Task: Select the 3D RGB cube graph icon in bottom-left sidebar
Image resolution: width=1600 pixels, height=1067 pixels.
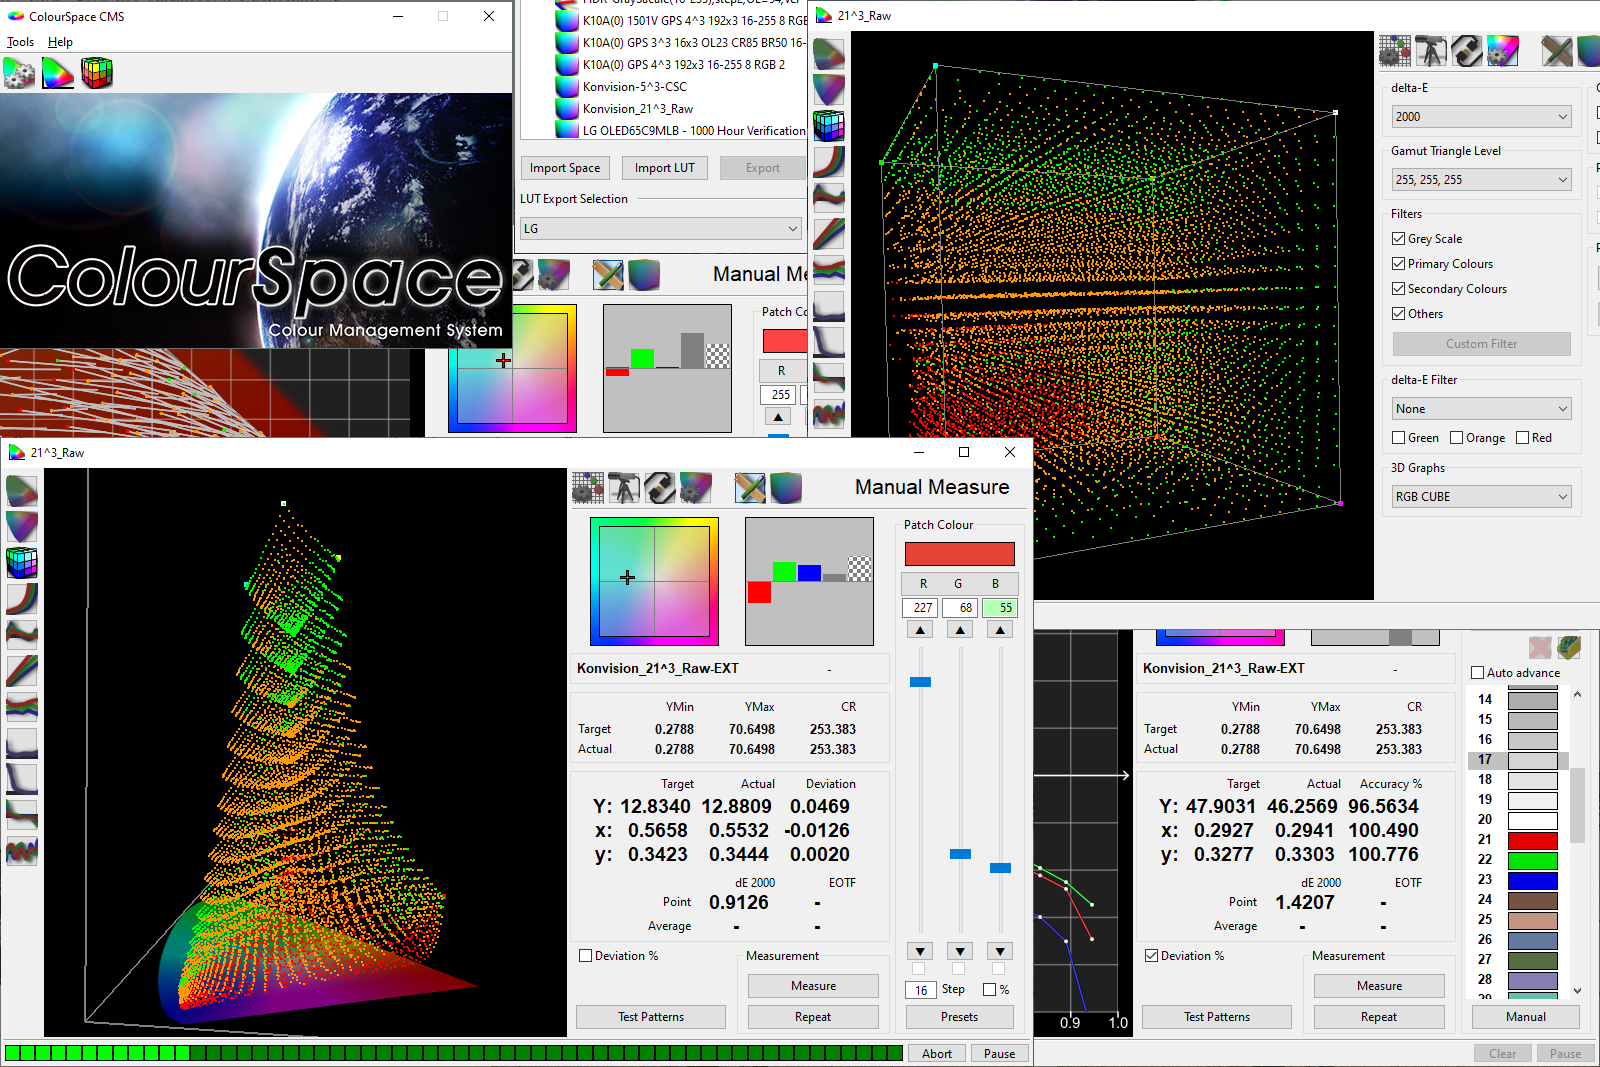Action: pos(22,563)
